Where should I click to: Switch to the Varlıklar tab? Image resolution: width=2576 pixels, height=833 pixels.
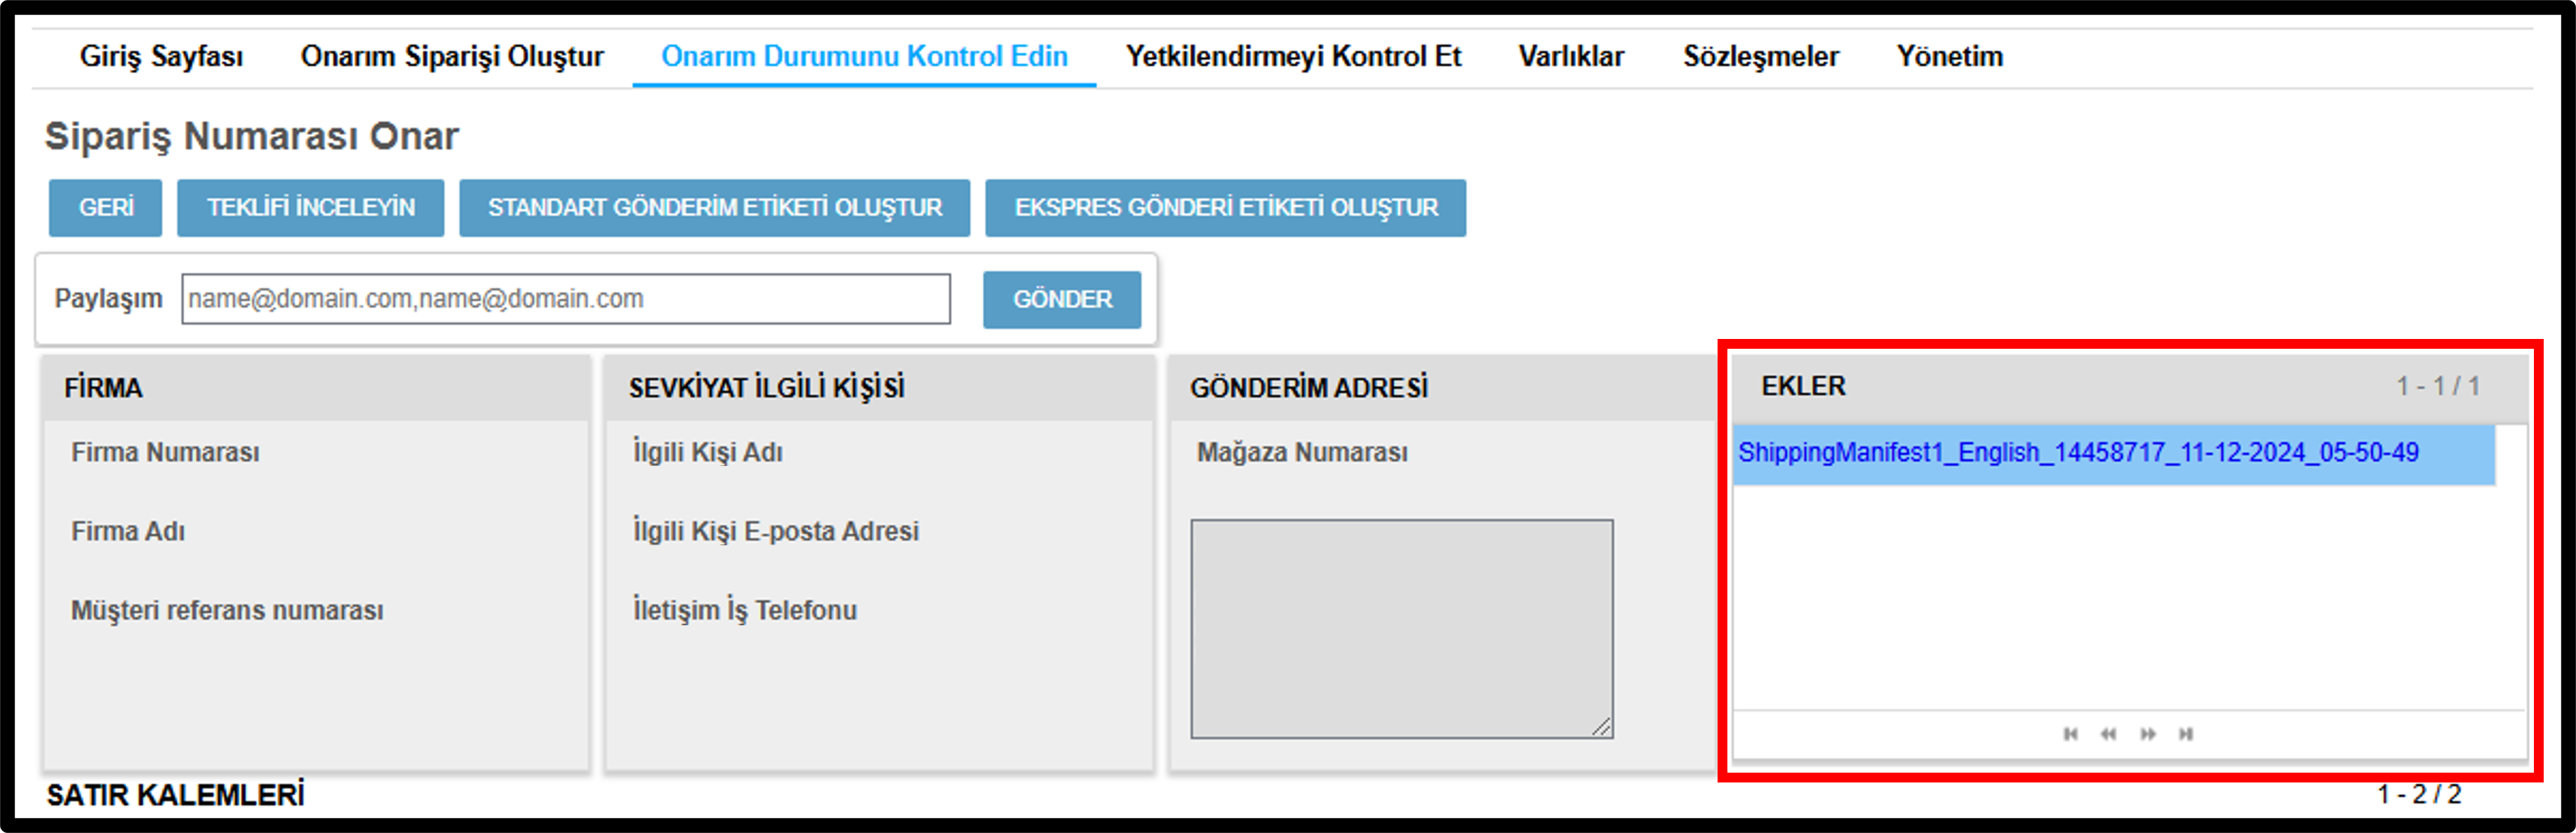(x=1571, y=56)
